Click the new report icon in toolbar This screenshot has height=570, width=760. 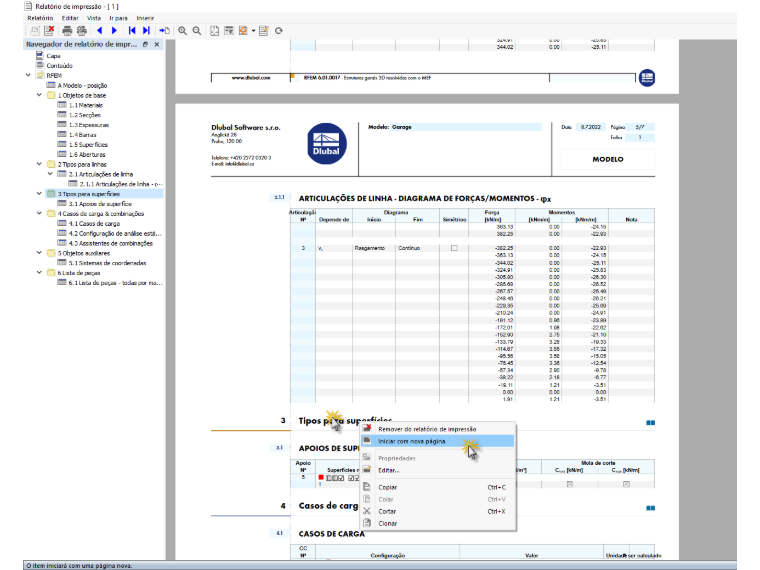coord(35,31)
